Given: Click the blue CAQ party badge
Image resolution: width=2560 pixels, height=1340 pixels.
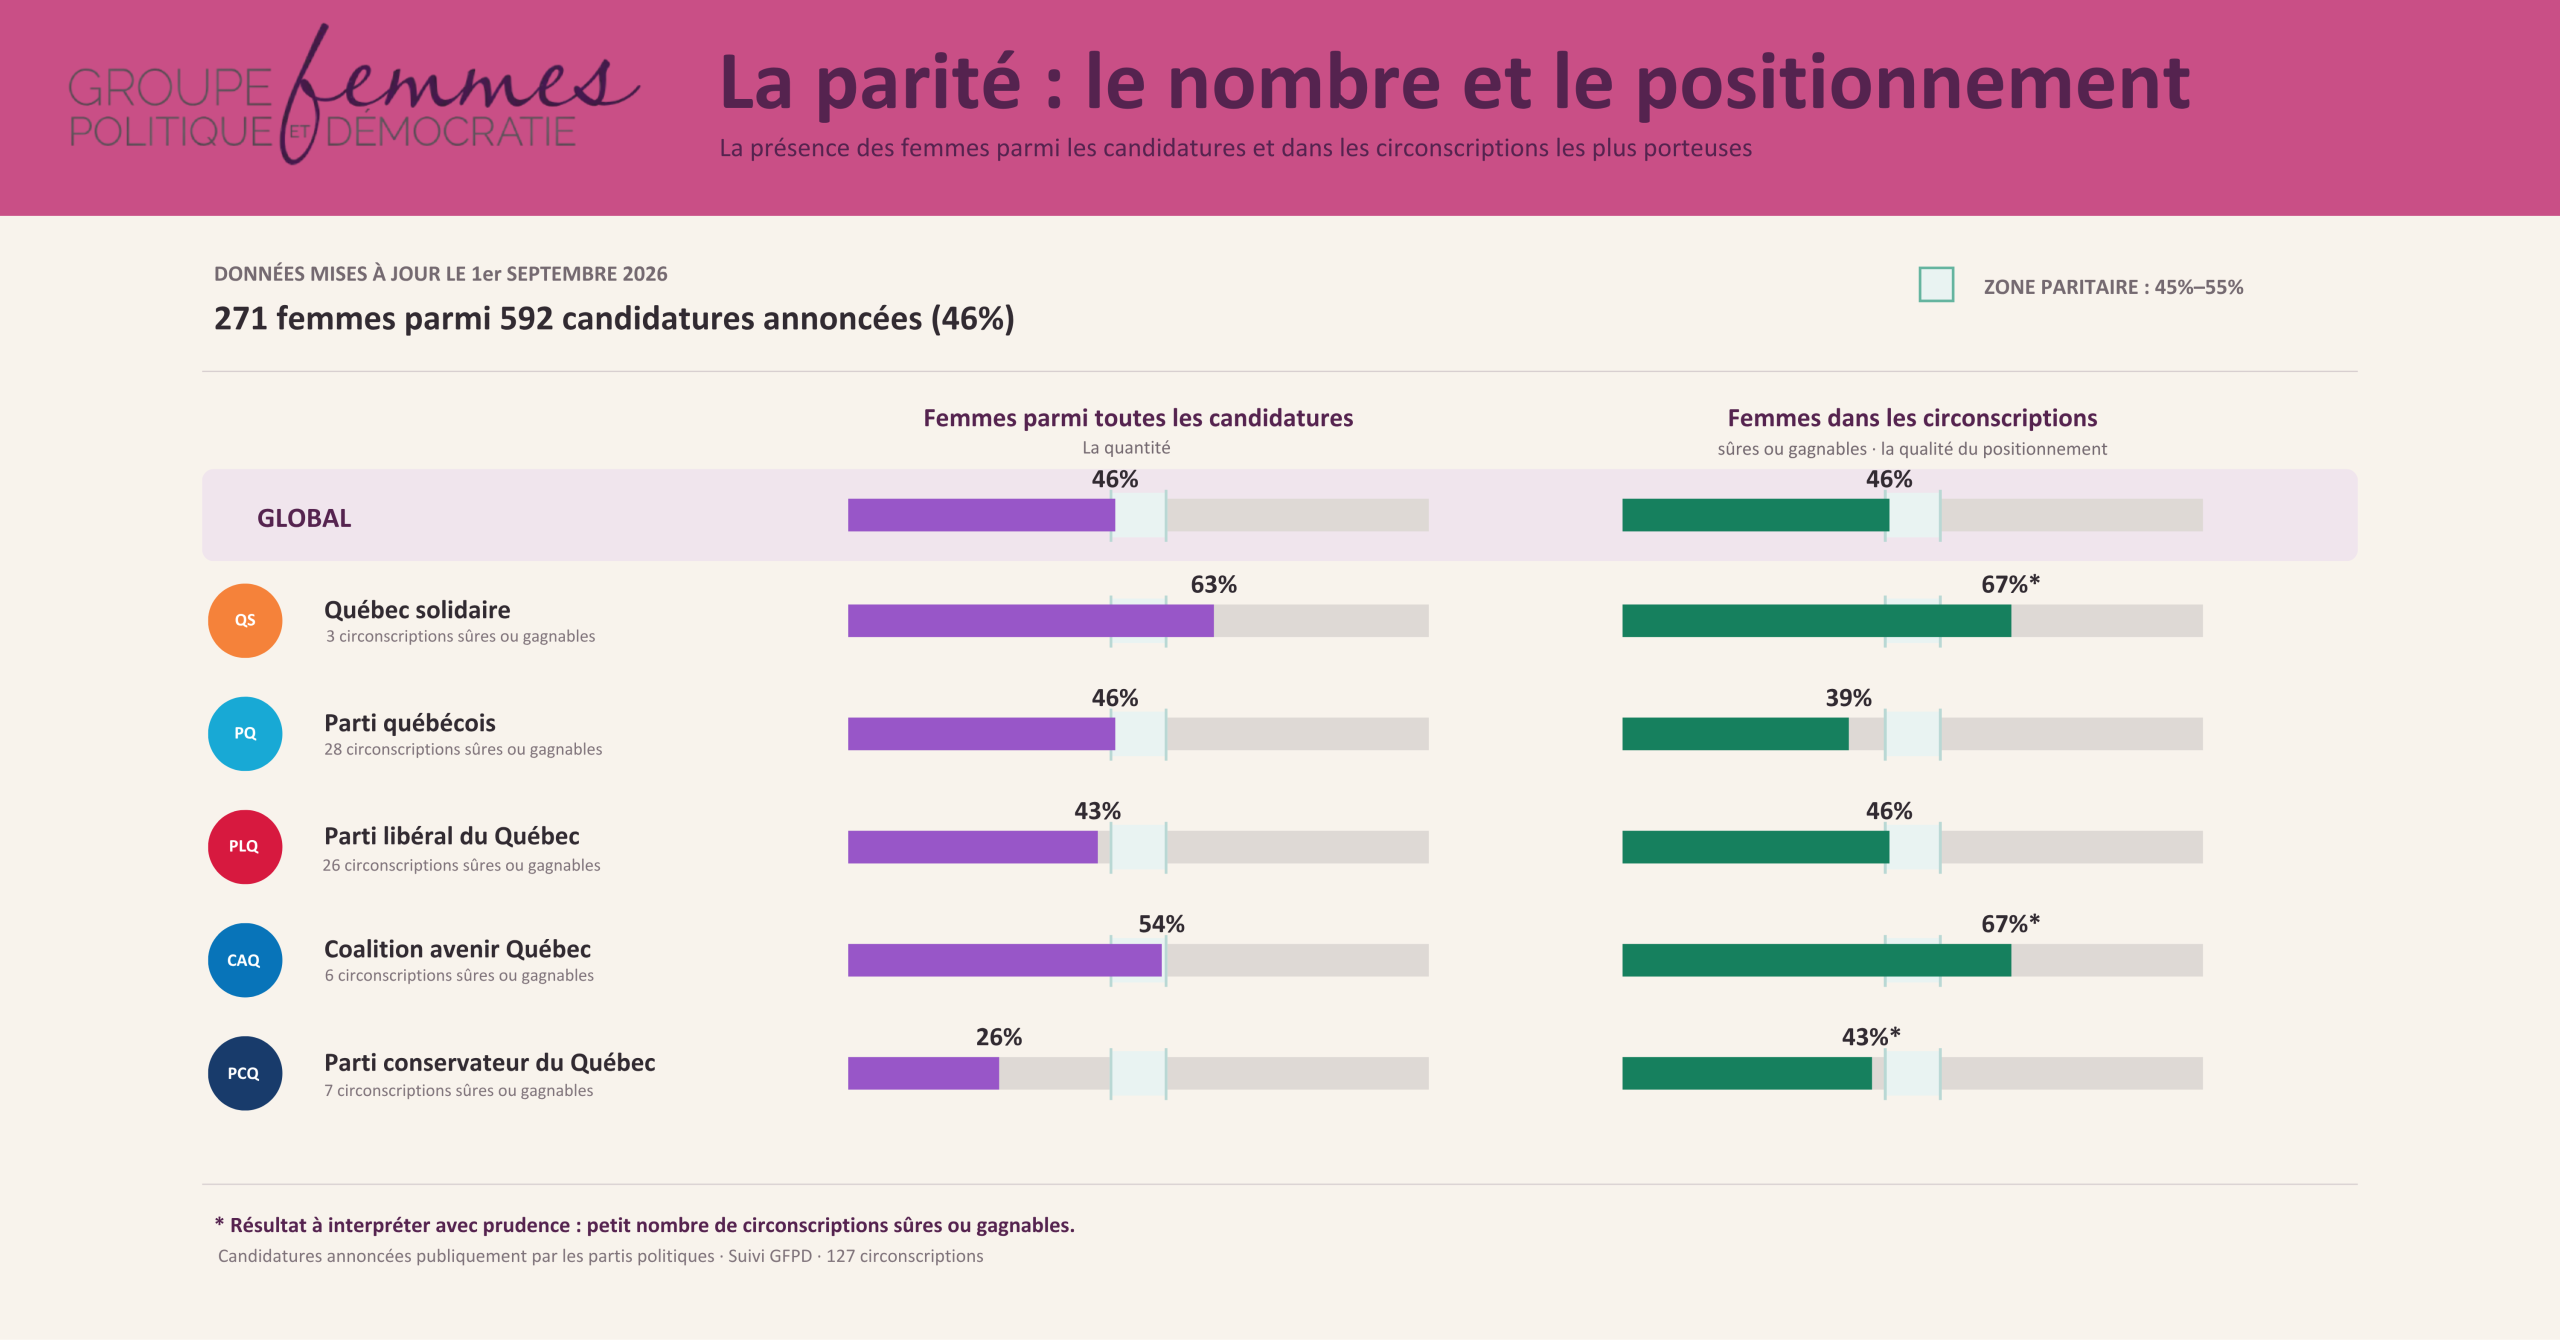Looking at the screenshot, I should [245, 960].
